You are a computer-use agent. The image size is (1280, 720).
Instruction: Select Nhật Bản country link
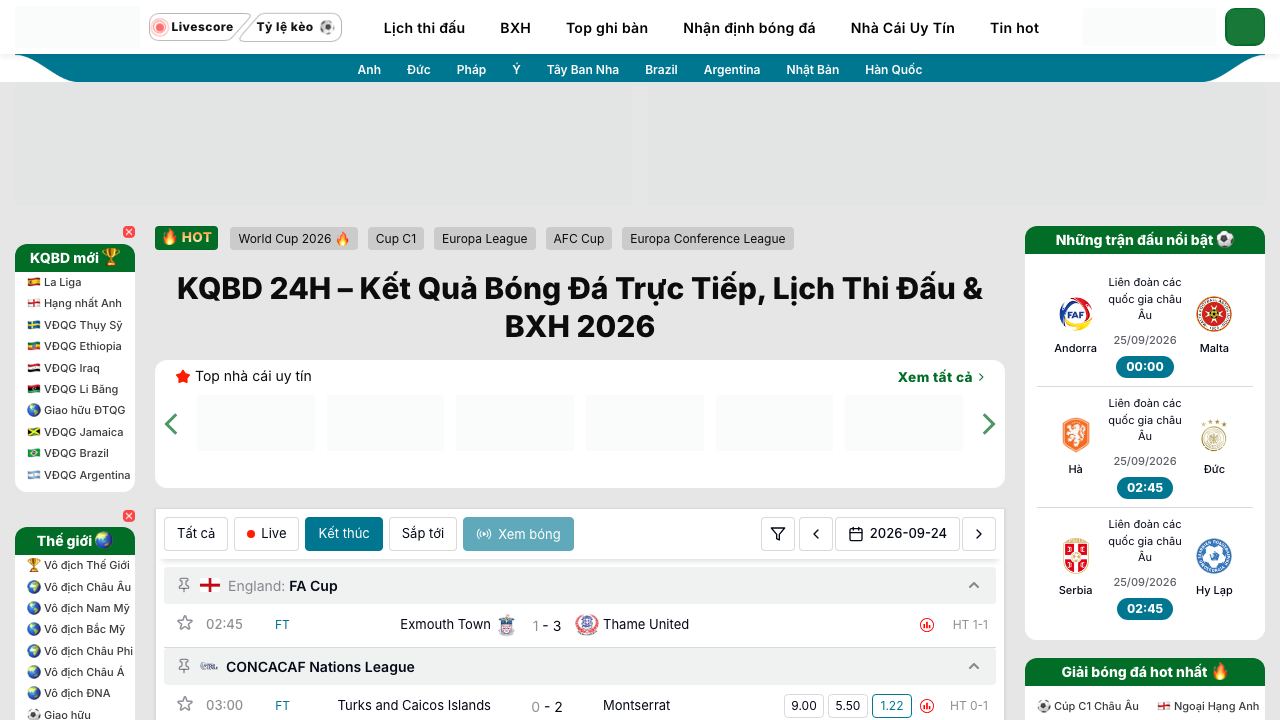point(812,69)
